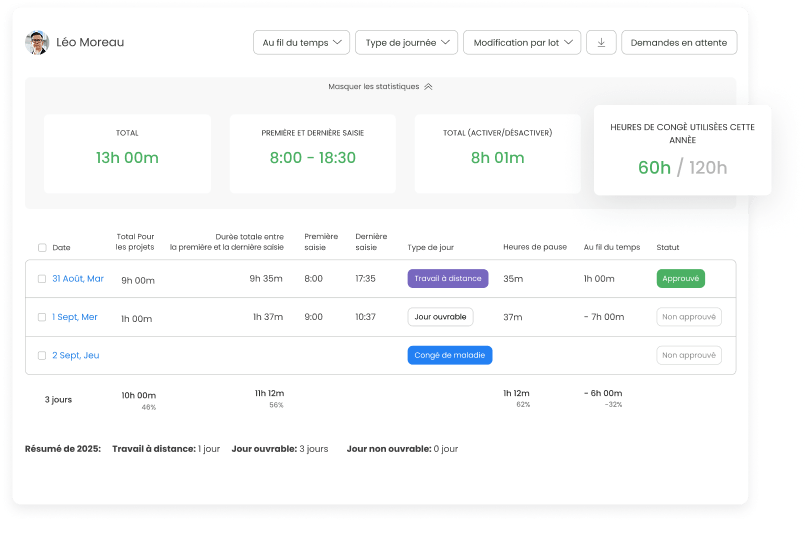Select the 1 Sept, Mer row checkbox
Screen dimensions: 806x550
click(x=42, y=317)
